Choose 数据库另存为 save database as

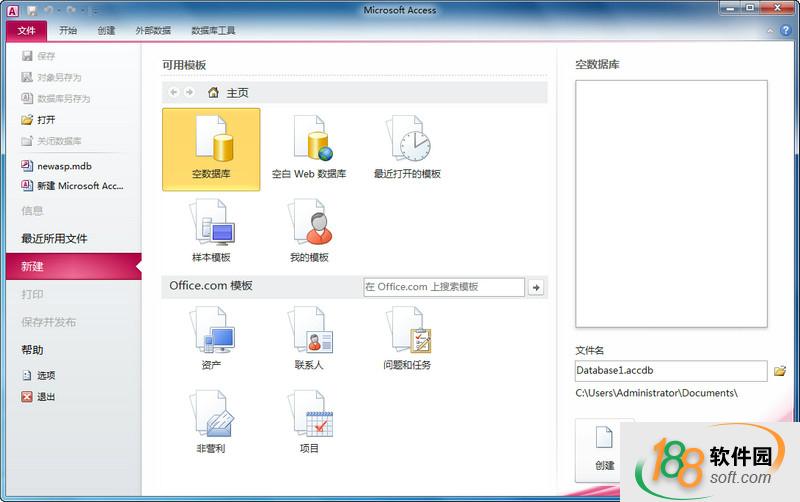56,98
